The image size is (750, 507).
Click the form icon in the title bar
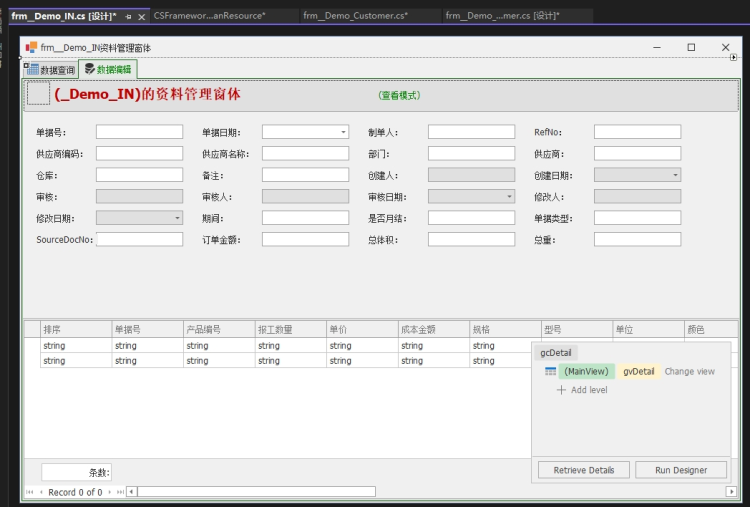(31, 47)
